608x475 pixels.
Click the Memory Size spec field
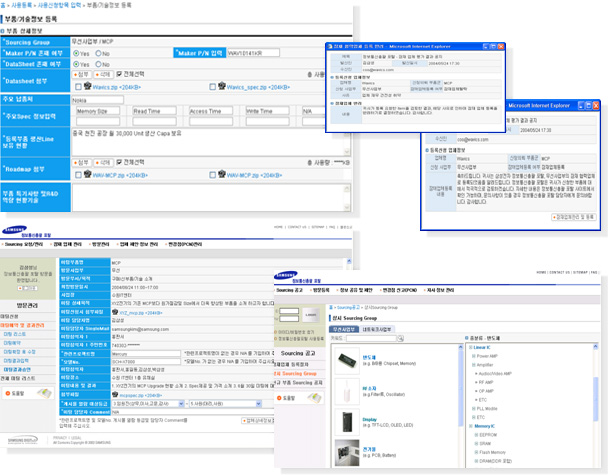(x=98, y=111)
